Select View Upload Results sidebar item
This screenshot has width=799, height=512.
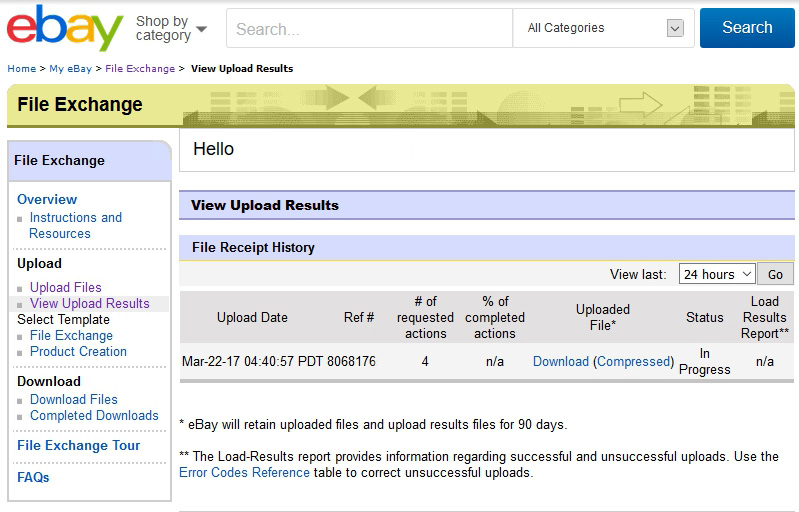tap(90, 304)
